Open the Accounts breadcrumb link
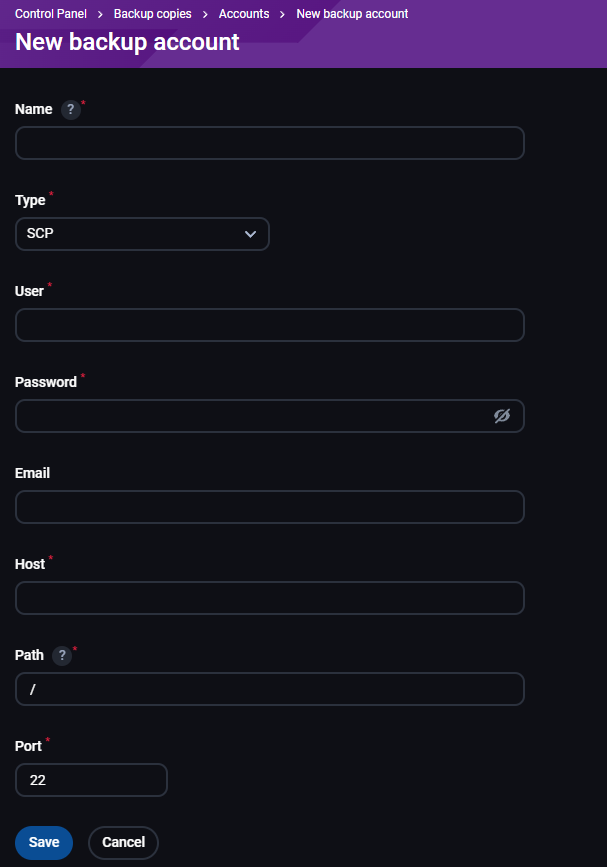 coord(244,14)
